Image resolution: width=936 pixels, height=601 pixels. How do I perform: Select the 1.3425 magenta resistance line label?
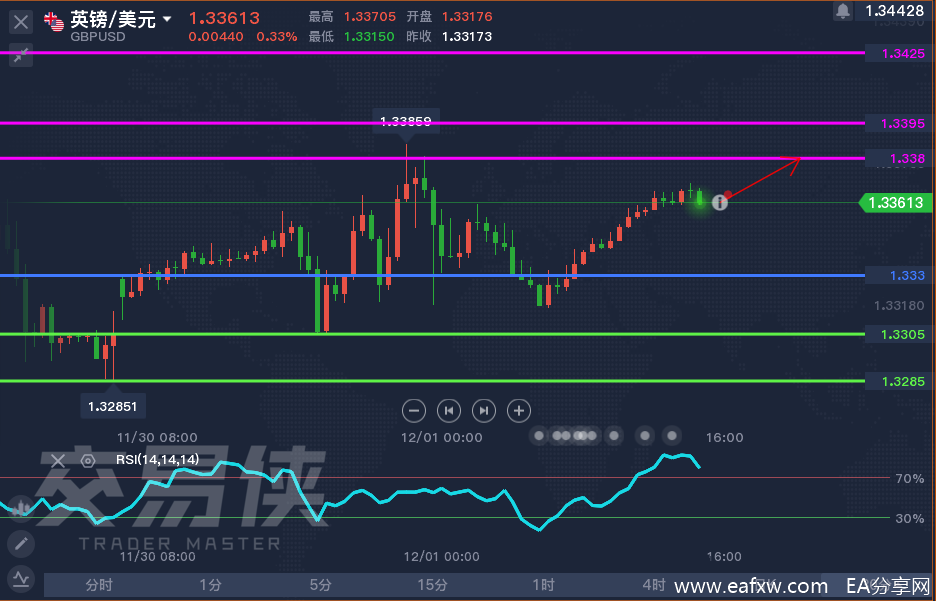(x=903, y=54)
